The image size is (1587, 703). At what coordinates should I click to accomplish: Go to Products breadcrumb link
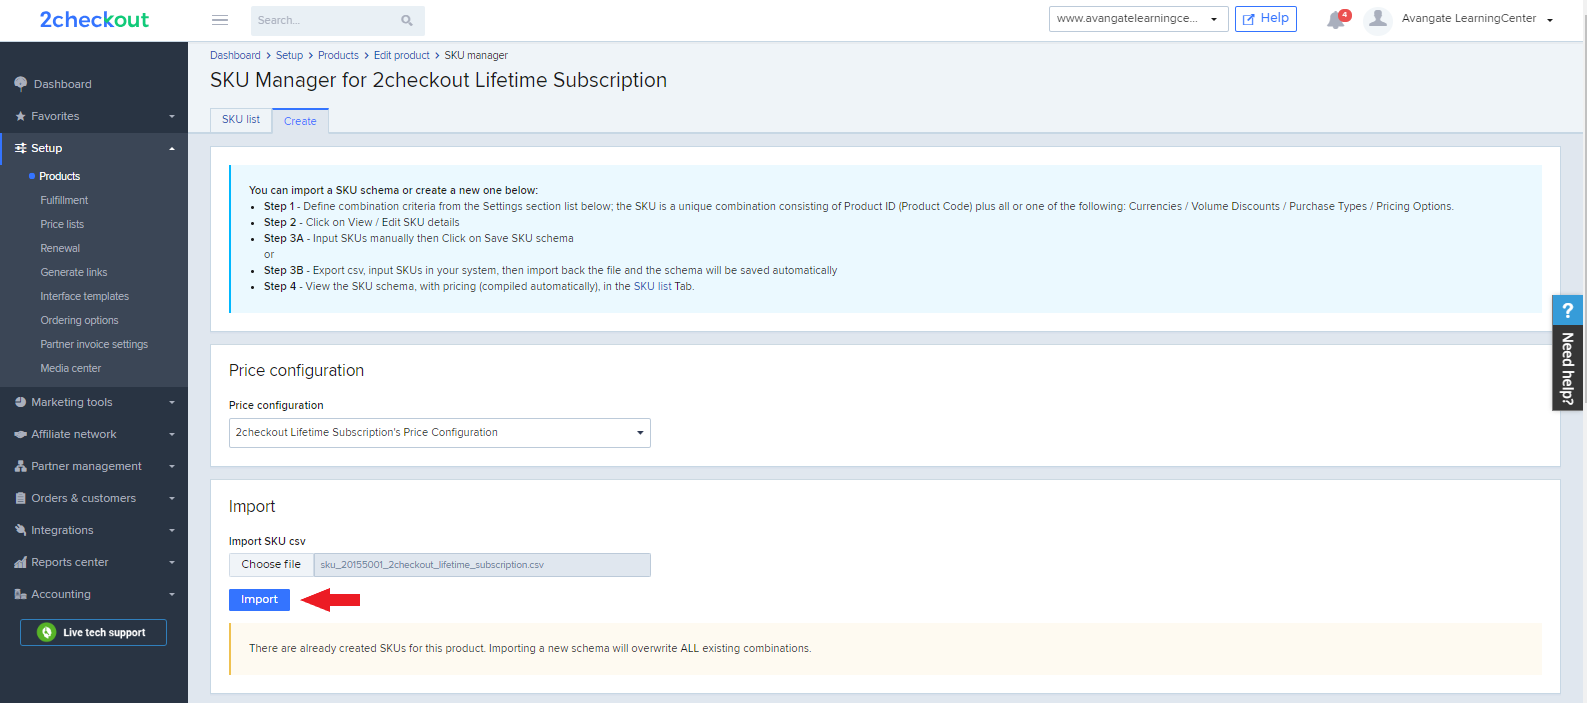tap(338, 55)
